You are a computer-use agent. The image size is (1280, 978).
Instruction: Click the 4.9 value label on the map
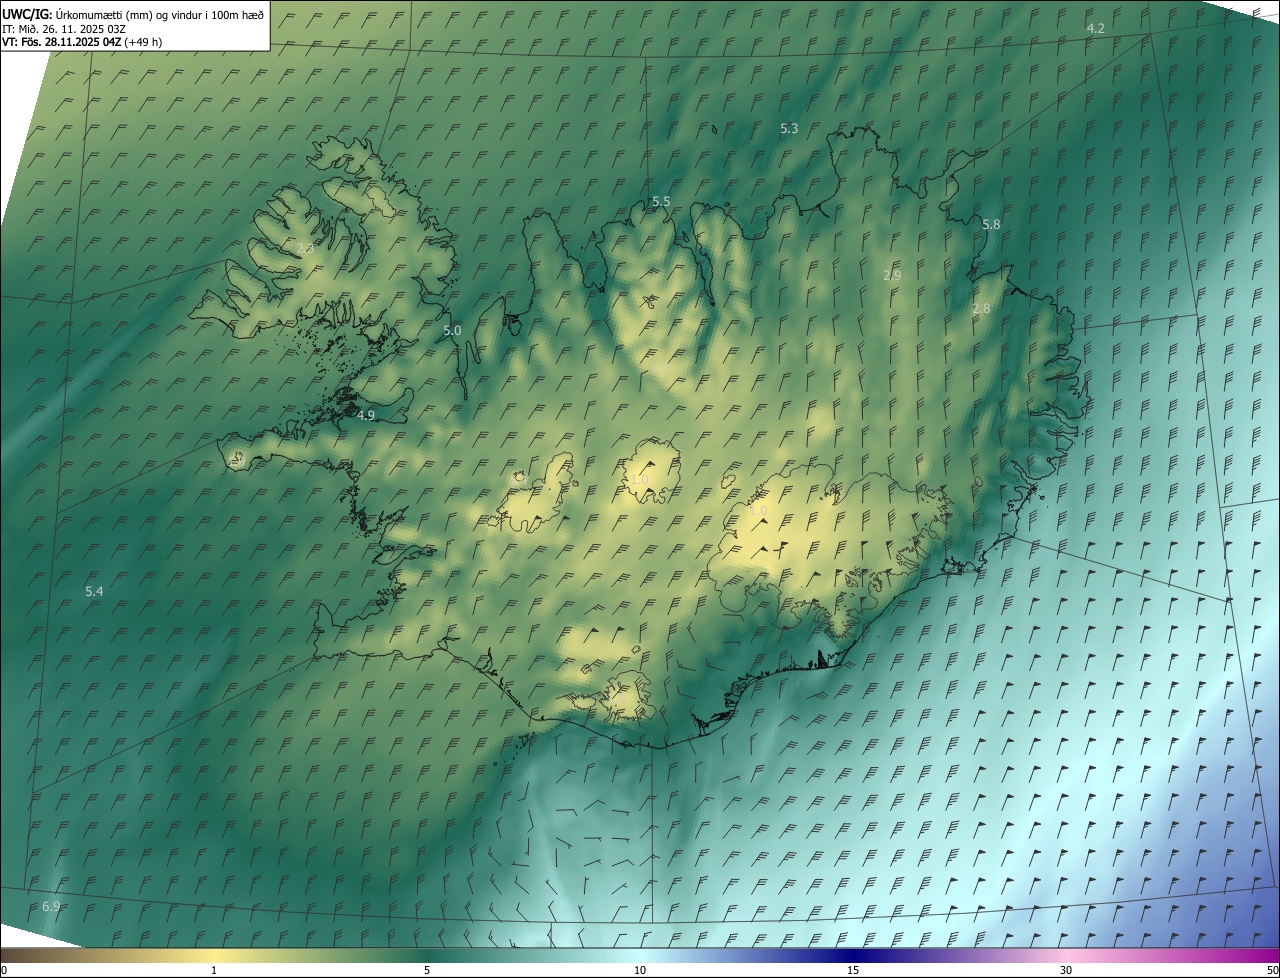tap(365, 415)
